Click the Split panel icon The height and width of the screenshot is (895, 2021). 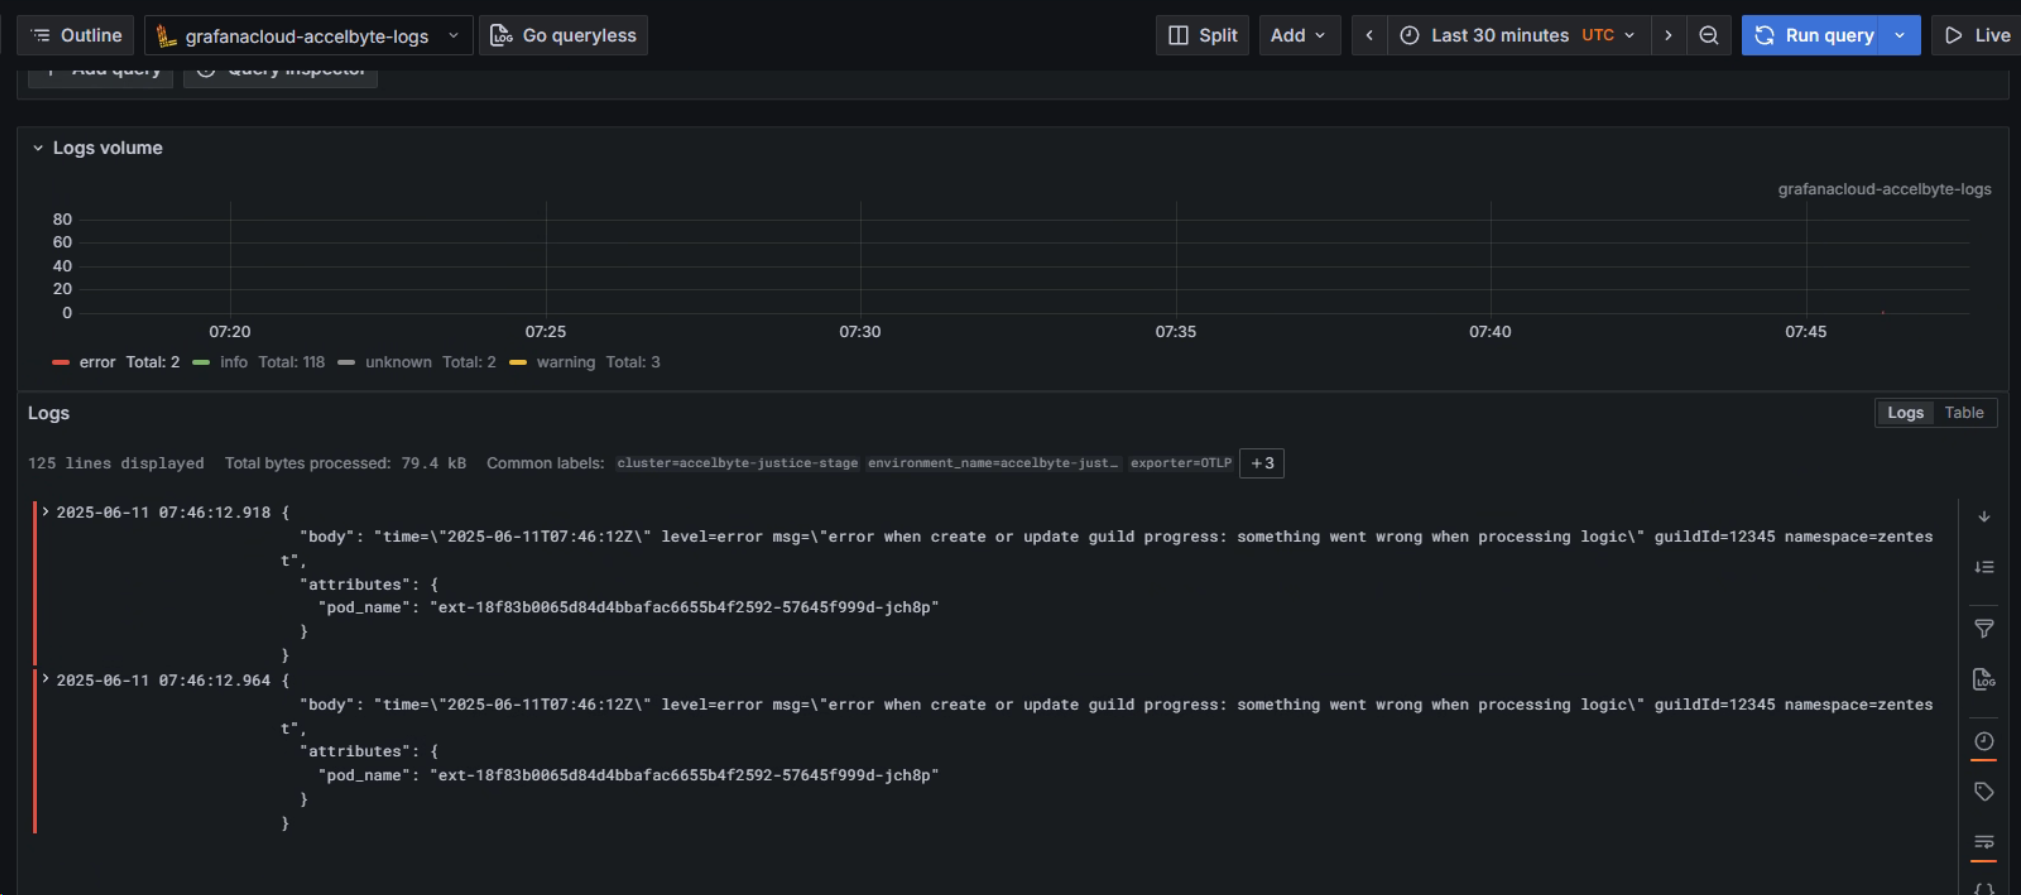pos(1178,35)
